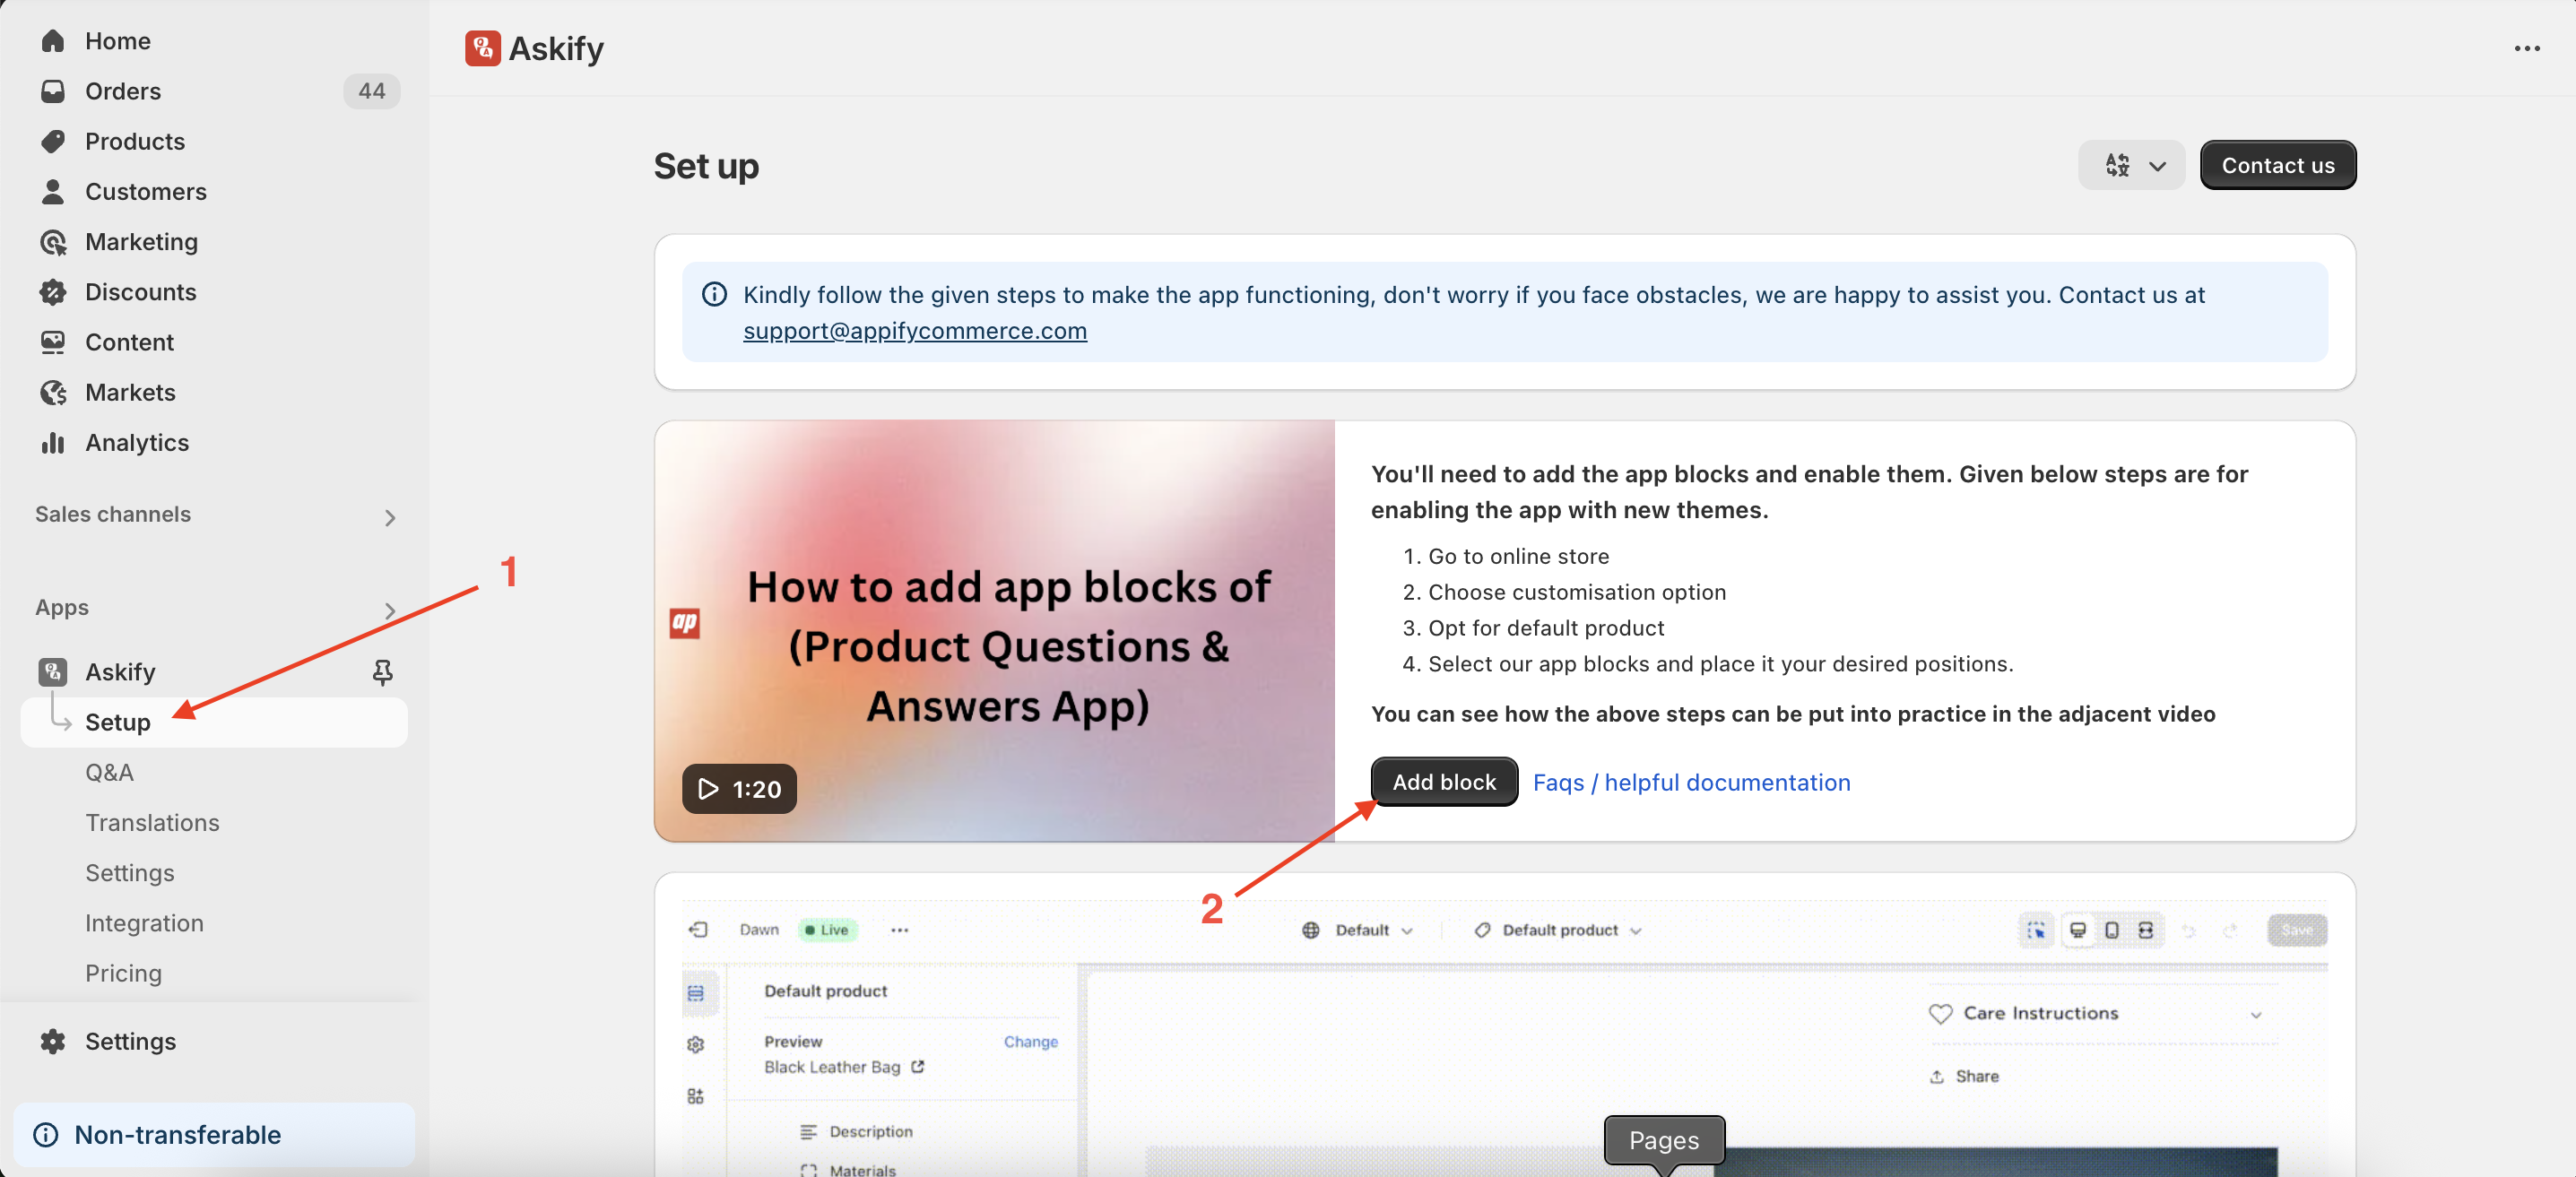Click the Settings gear icon
Screen dimensions: 2576x1177
53,1041
